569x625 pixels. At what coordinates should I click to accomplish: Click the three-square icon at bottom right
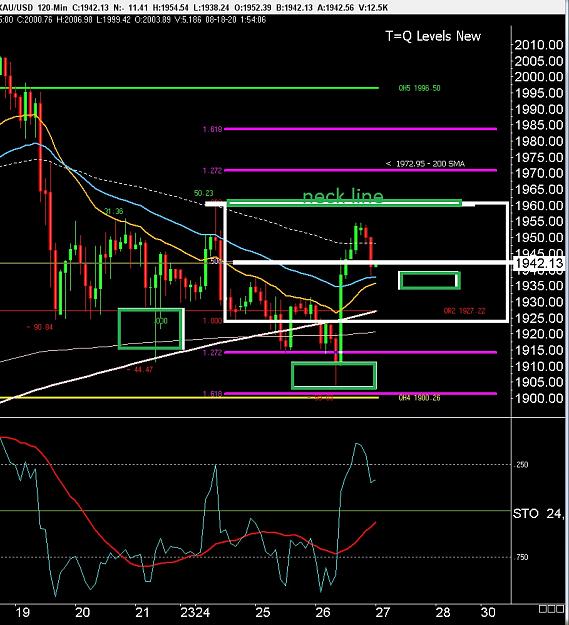[551, 609]
